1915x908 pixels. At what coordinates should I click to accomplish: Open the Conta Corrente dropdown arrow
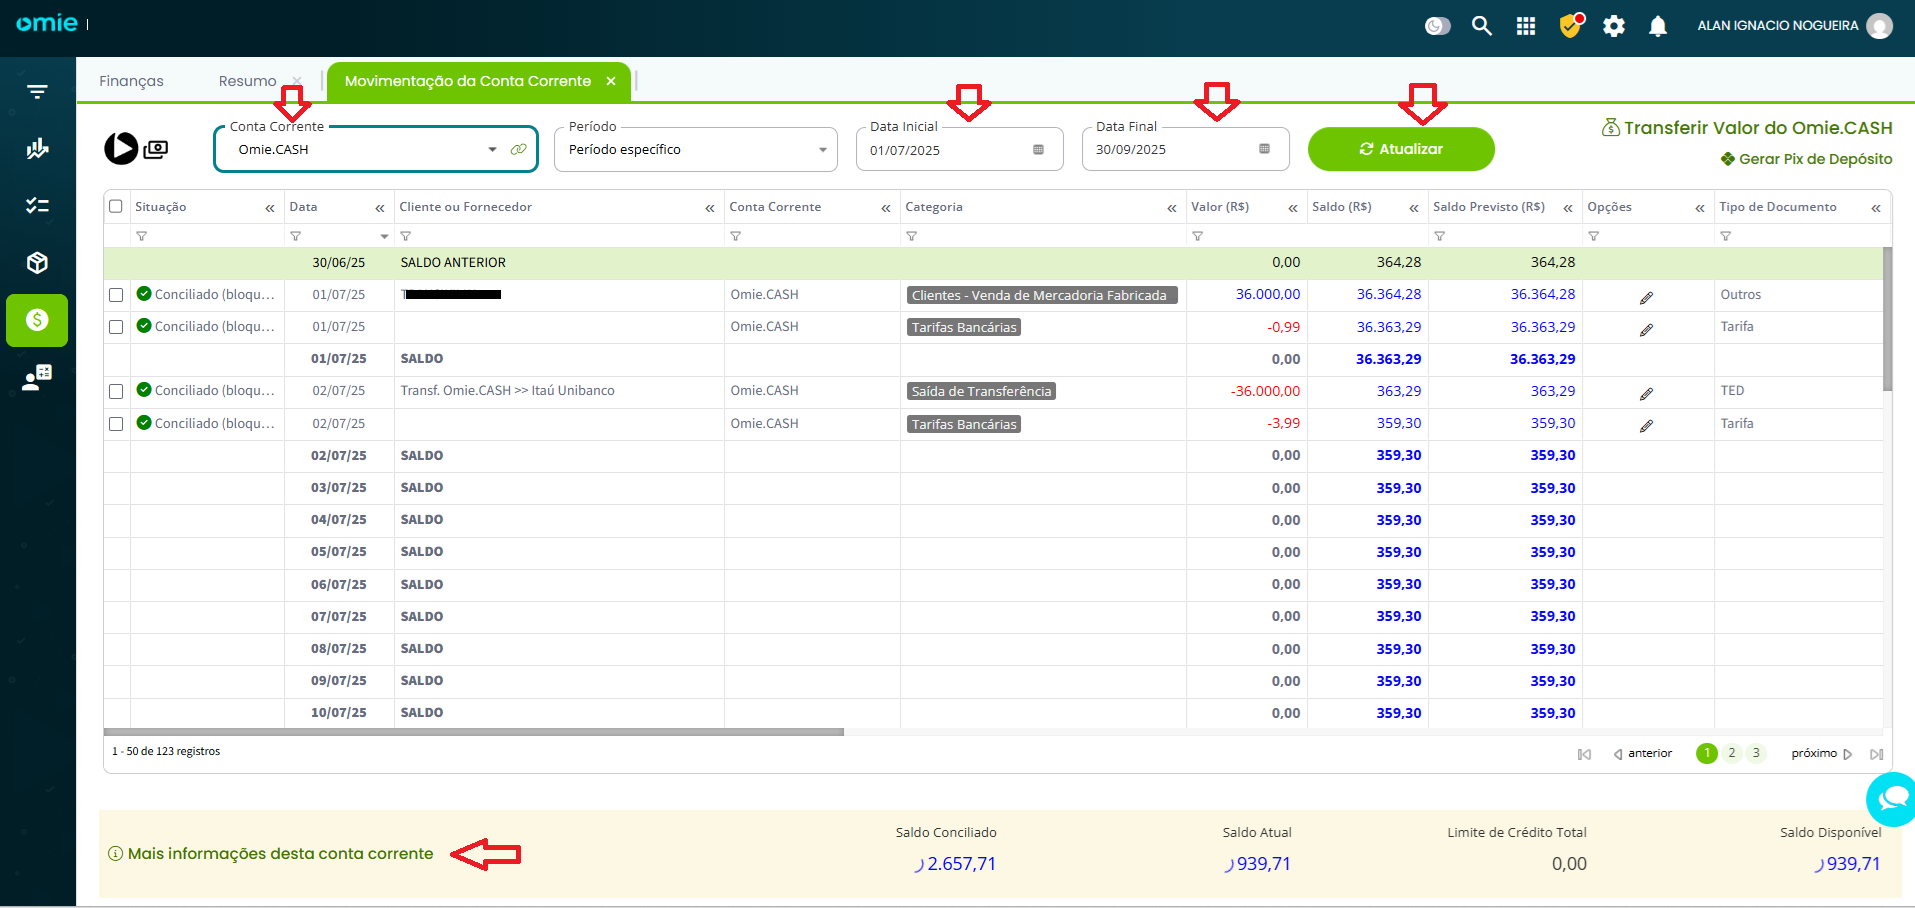coord(492,150)
